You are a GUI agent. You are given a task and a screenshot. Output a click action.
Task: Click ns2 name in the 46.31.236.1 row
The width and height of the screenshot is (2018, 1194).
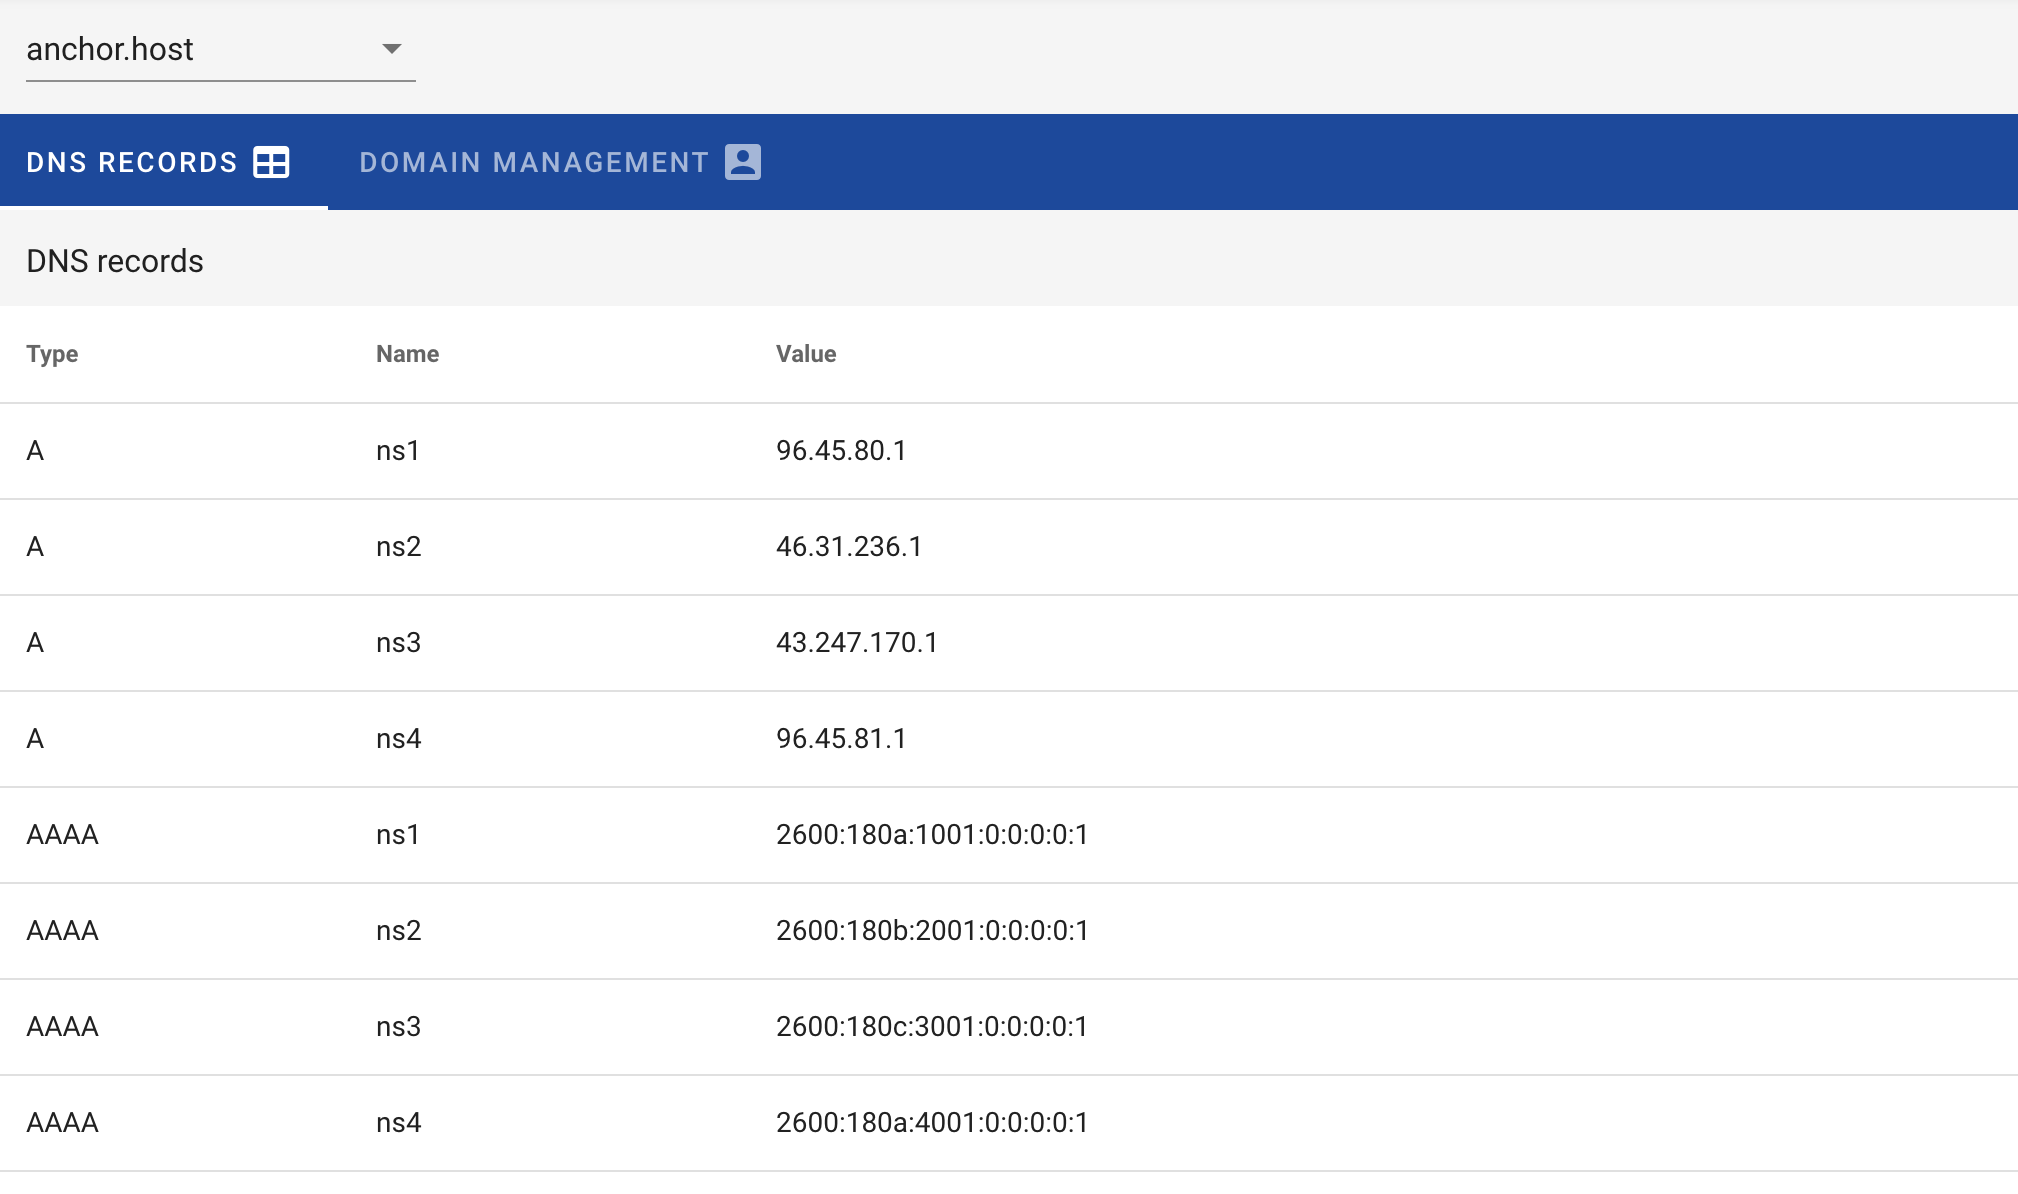(x=399, y=547)
